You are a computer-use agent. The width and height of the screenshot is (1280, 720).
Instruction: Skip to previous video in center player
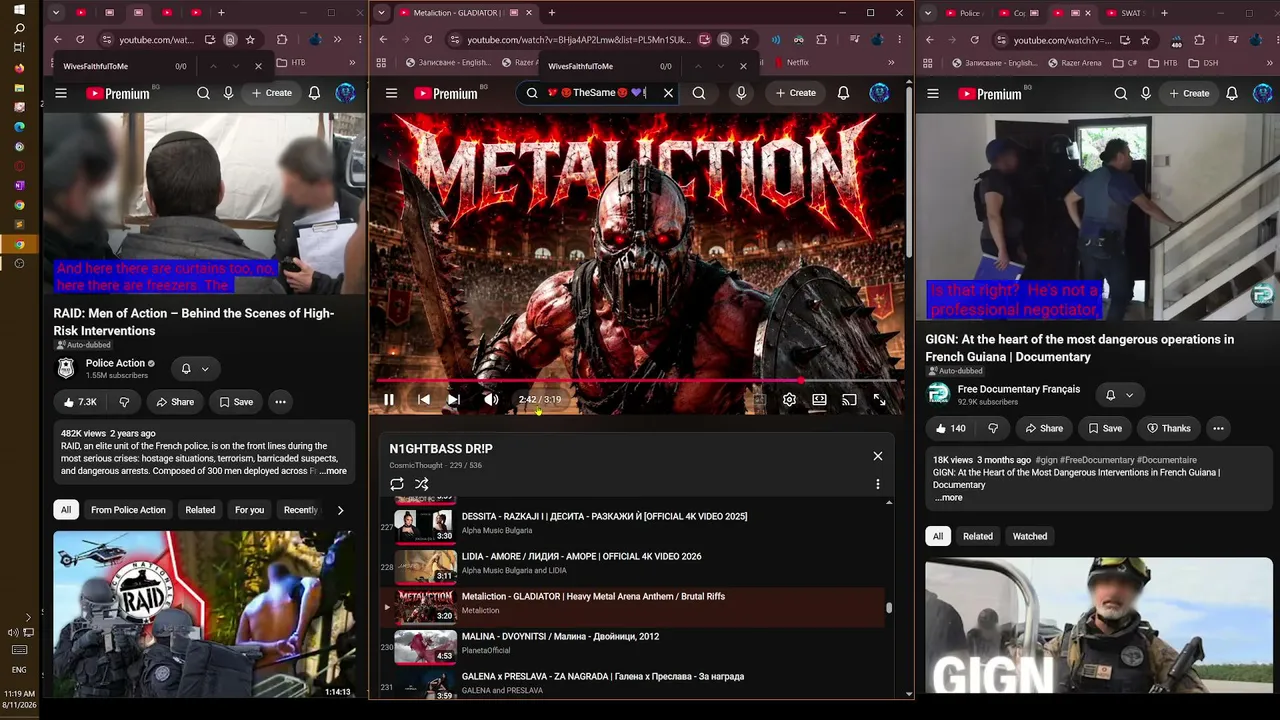click(x=424, y=400)
